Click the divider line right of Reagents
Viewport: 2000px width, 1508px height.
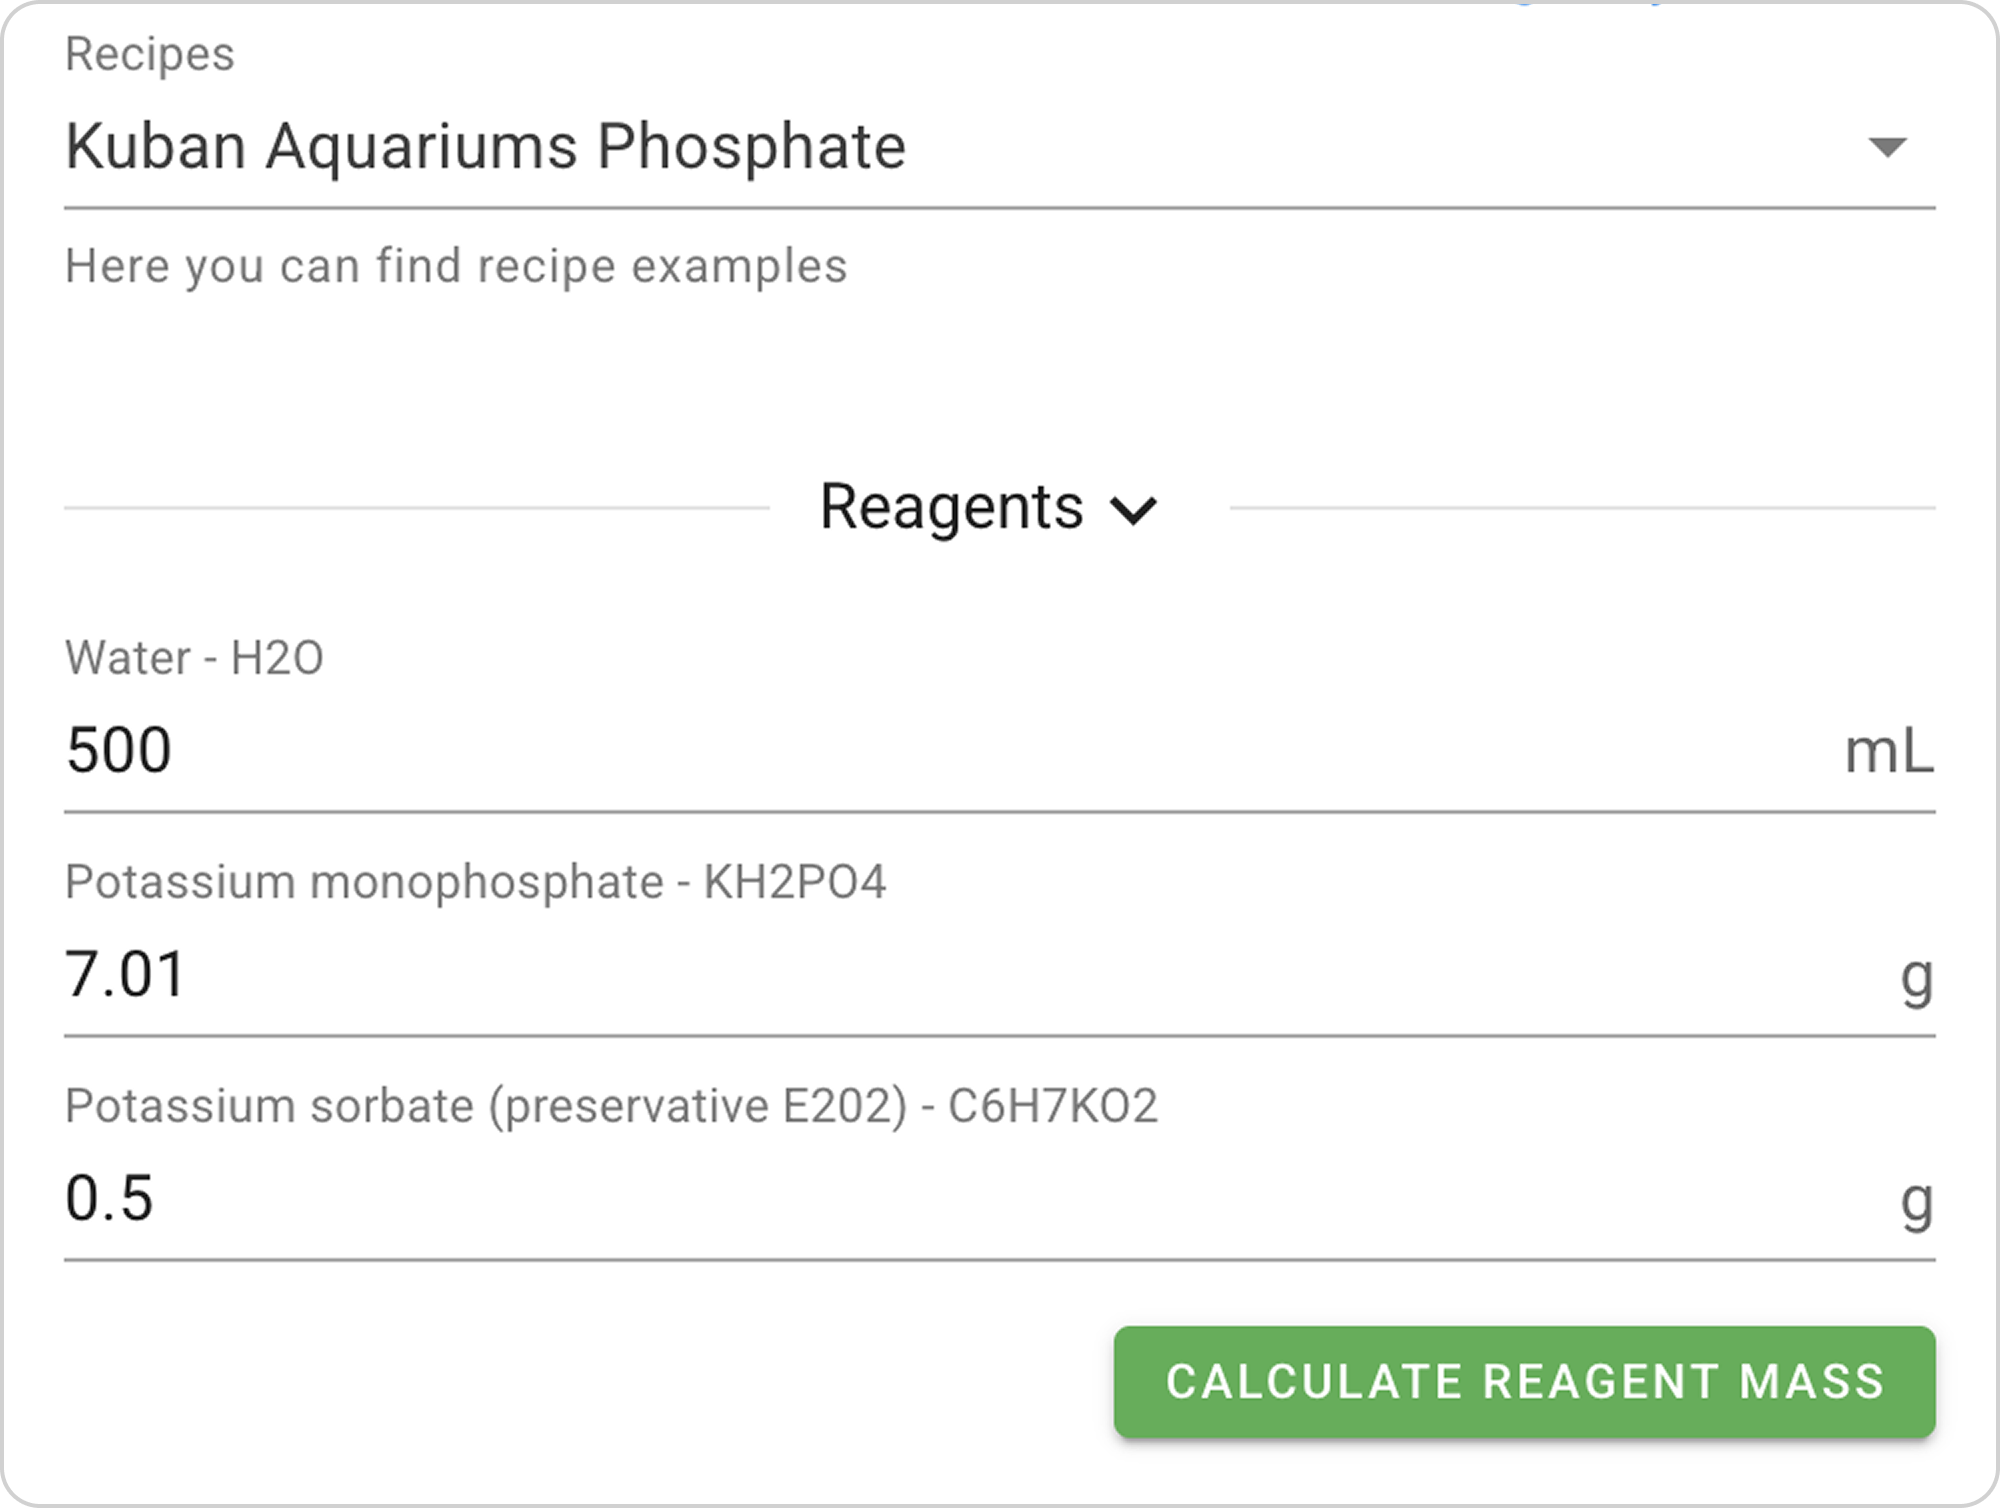pyautogui.click(x=1582, y=508)
